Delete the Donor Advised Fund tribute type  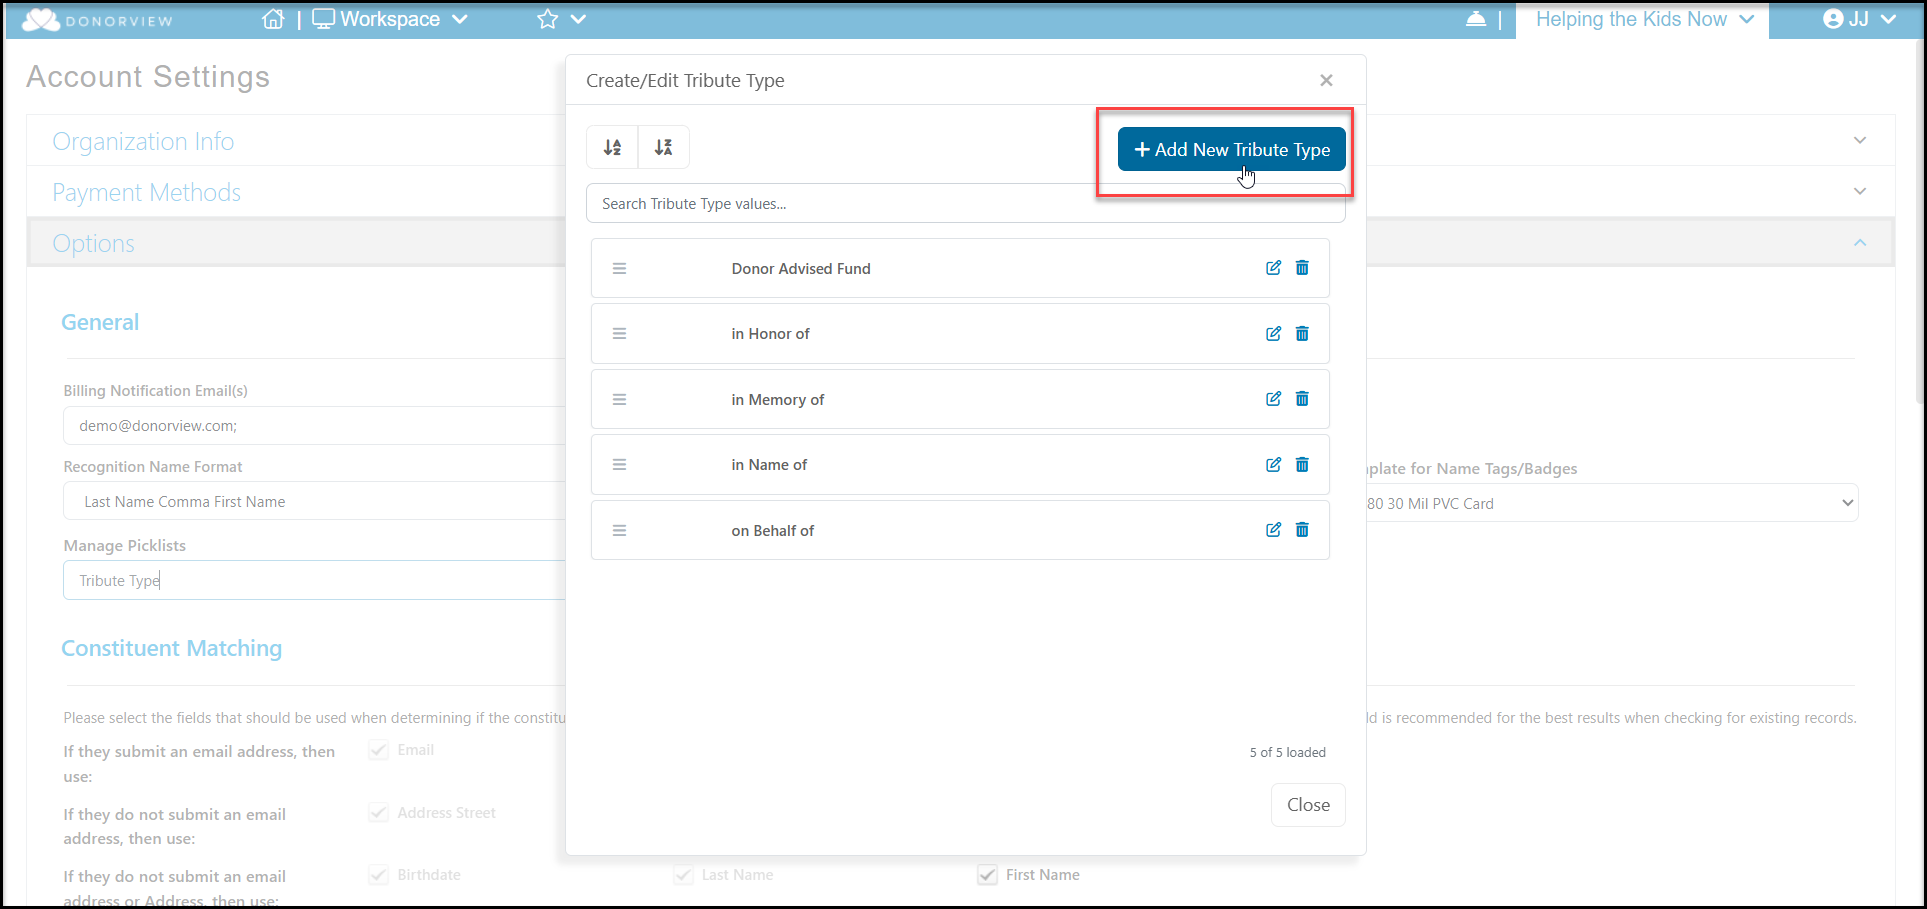(x=1302, y=268)
